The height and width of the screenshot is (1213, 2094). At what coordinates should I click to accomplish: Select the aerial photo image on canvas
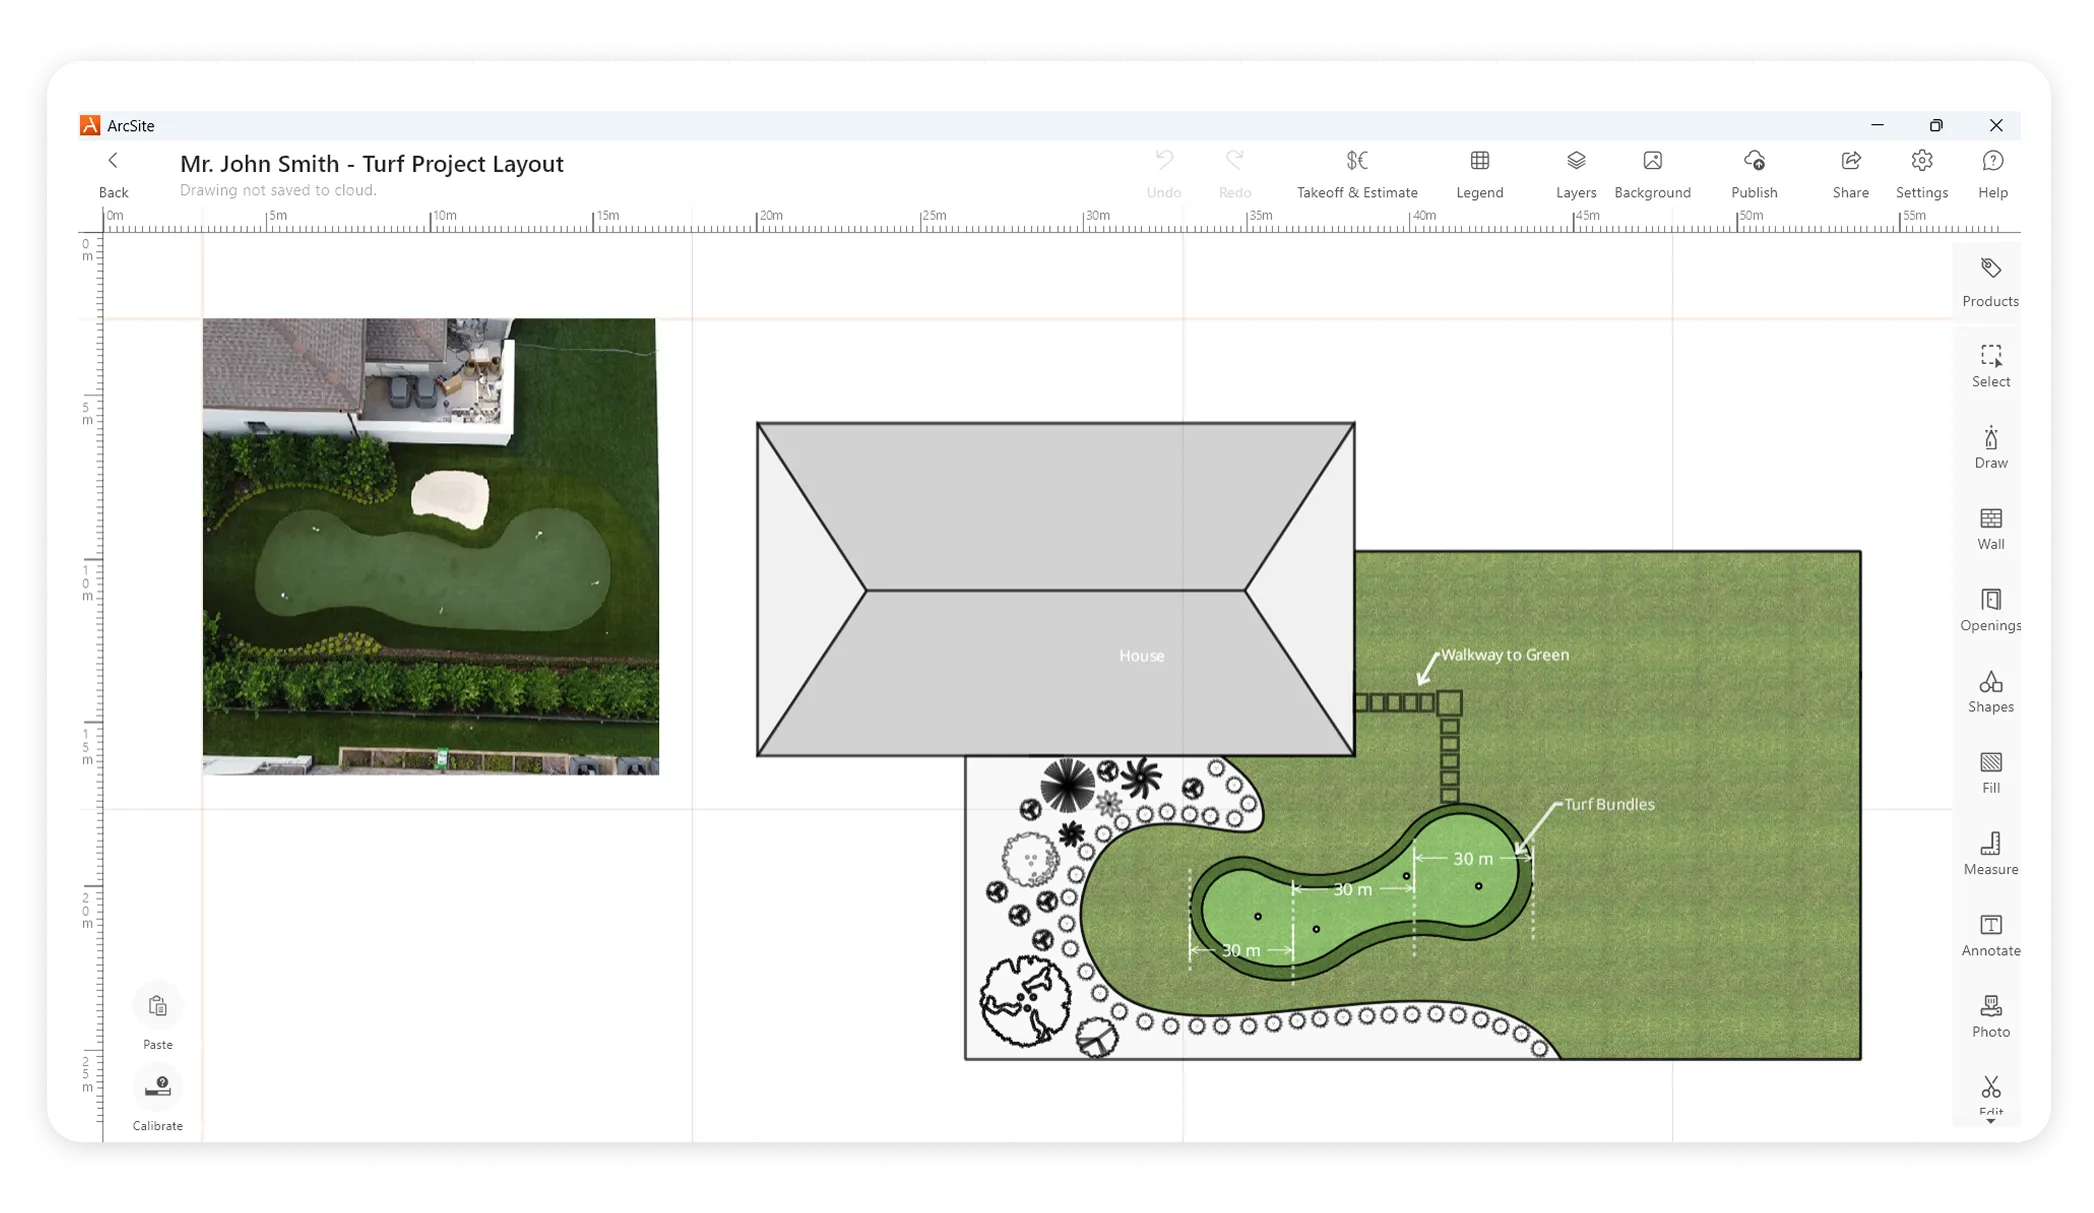coord(430,546)
